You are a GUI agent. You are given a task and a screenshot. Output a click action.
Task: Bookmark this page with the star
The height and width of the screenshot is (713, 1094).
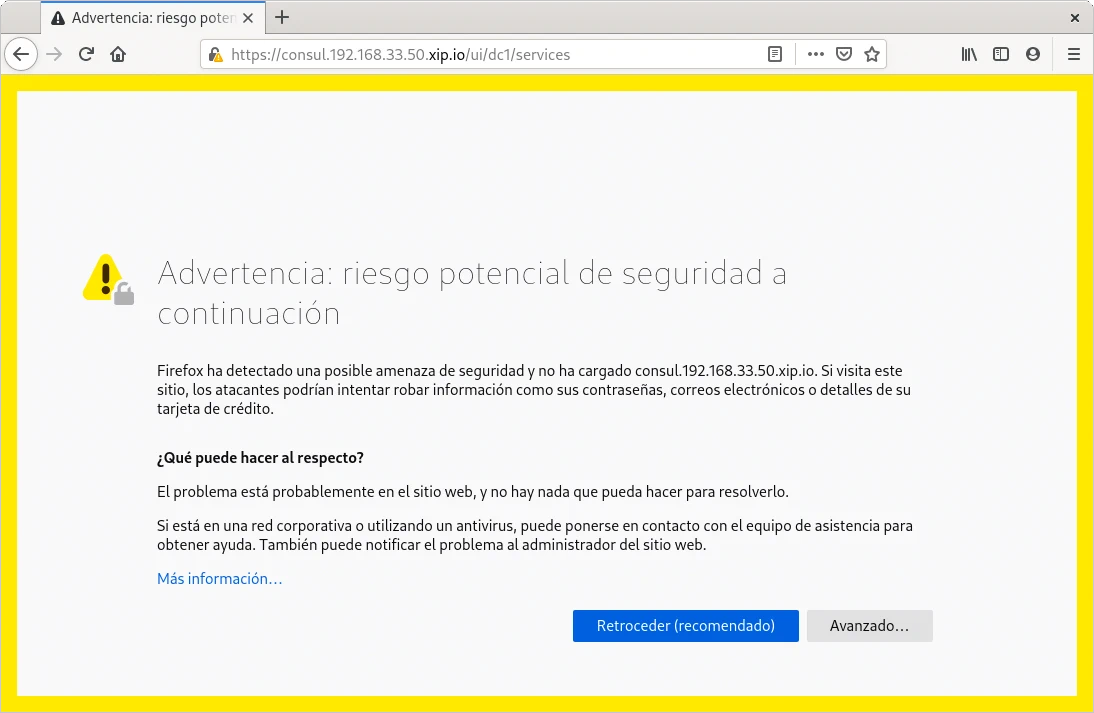(x=872, y=54)
